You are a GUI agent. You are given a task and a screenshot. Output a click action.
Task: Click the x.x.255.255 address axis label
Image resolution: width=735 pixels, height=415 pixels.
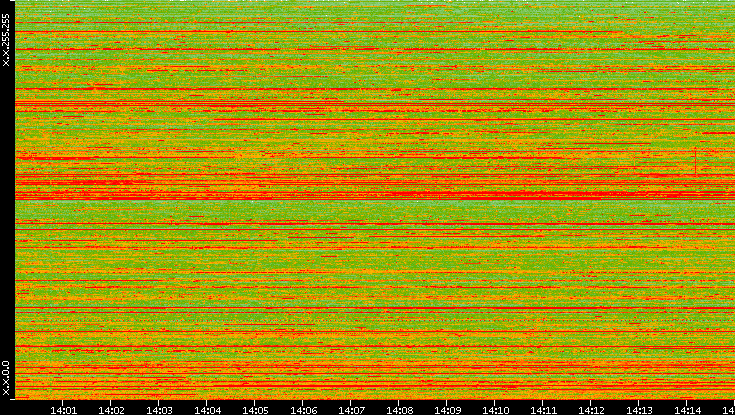[6, 40]
